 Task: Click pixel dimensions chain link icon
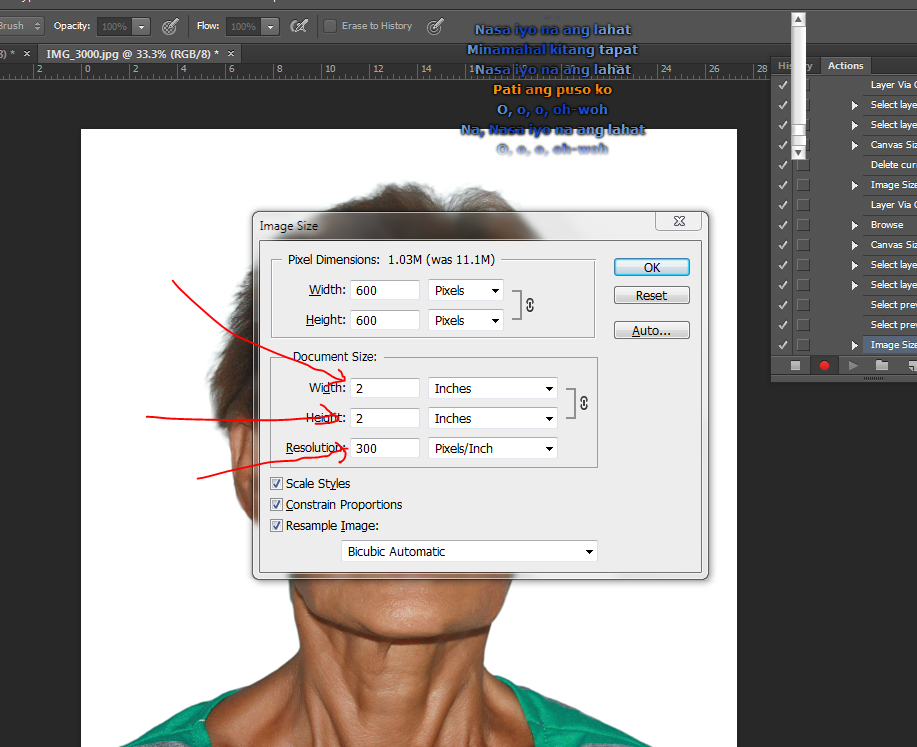530,305
